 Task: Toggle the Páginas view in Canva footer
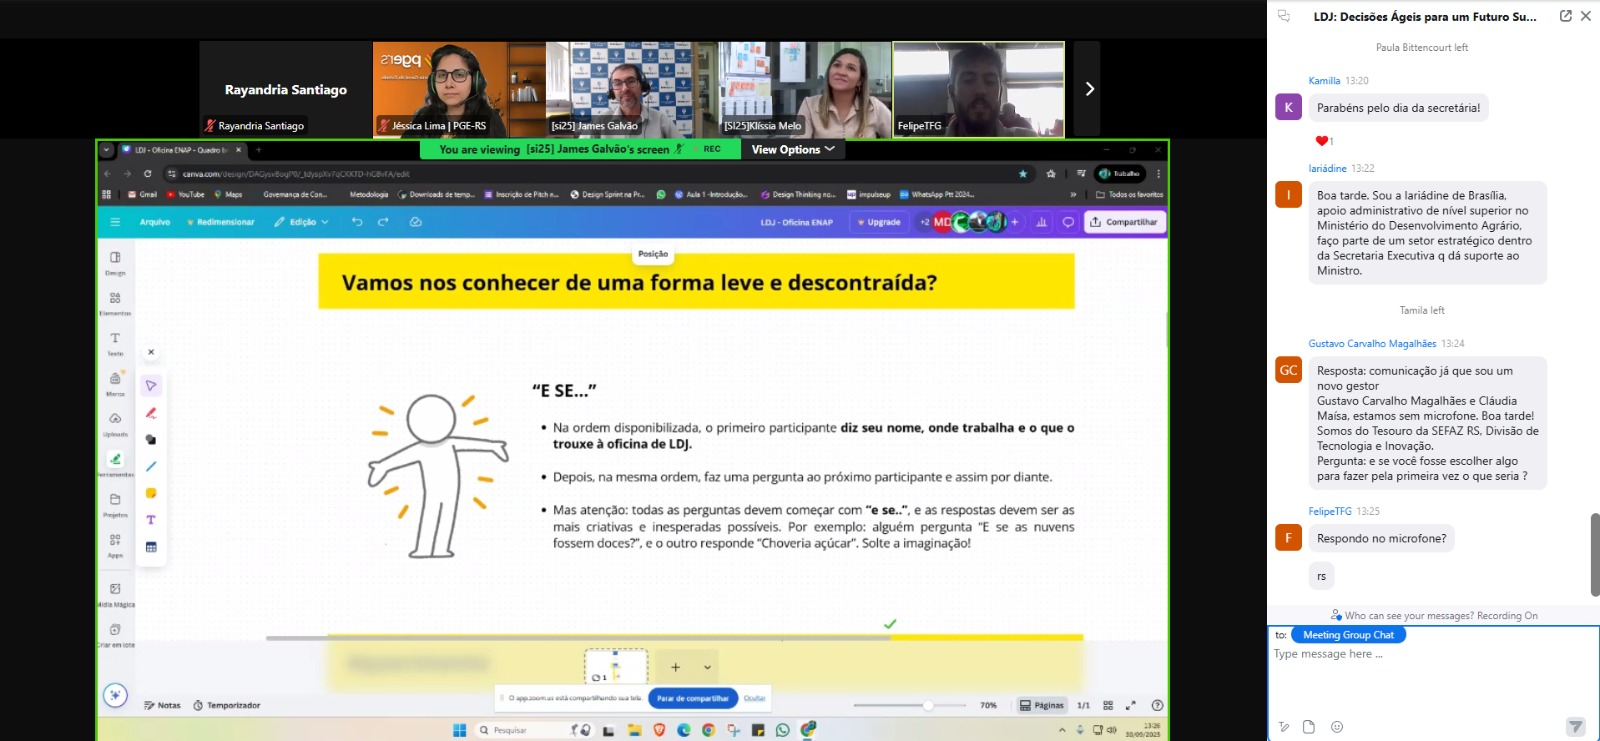tap(1041, 705)
